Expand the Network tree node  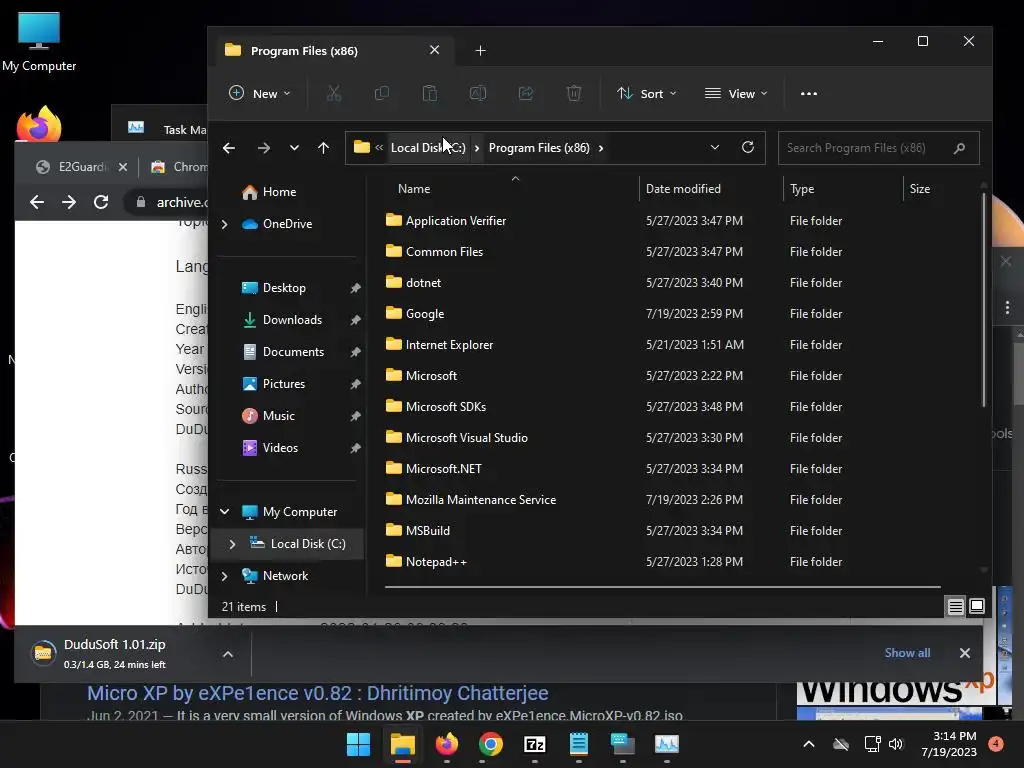point(225,575)
